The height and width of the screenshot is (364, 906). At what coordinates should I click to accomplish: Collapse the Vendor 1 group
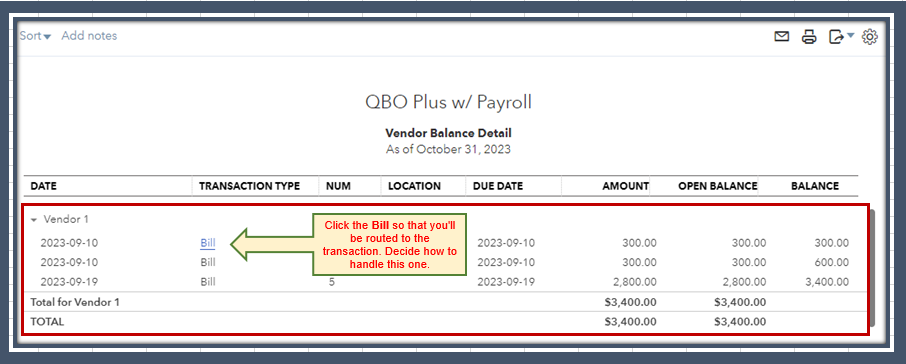(x=34, y=220)
